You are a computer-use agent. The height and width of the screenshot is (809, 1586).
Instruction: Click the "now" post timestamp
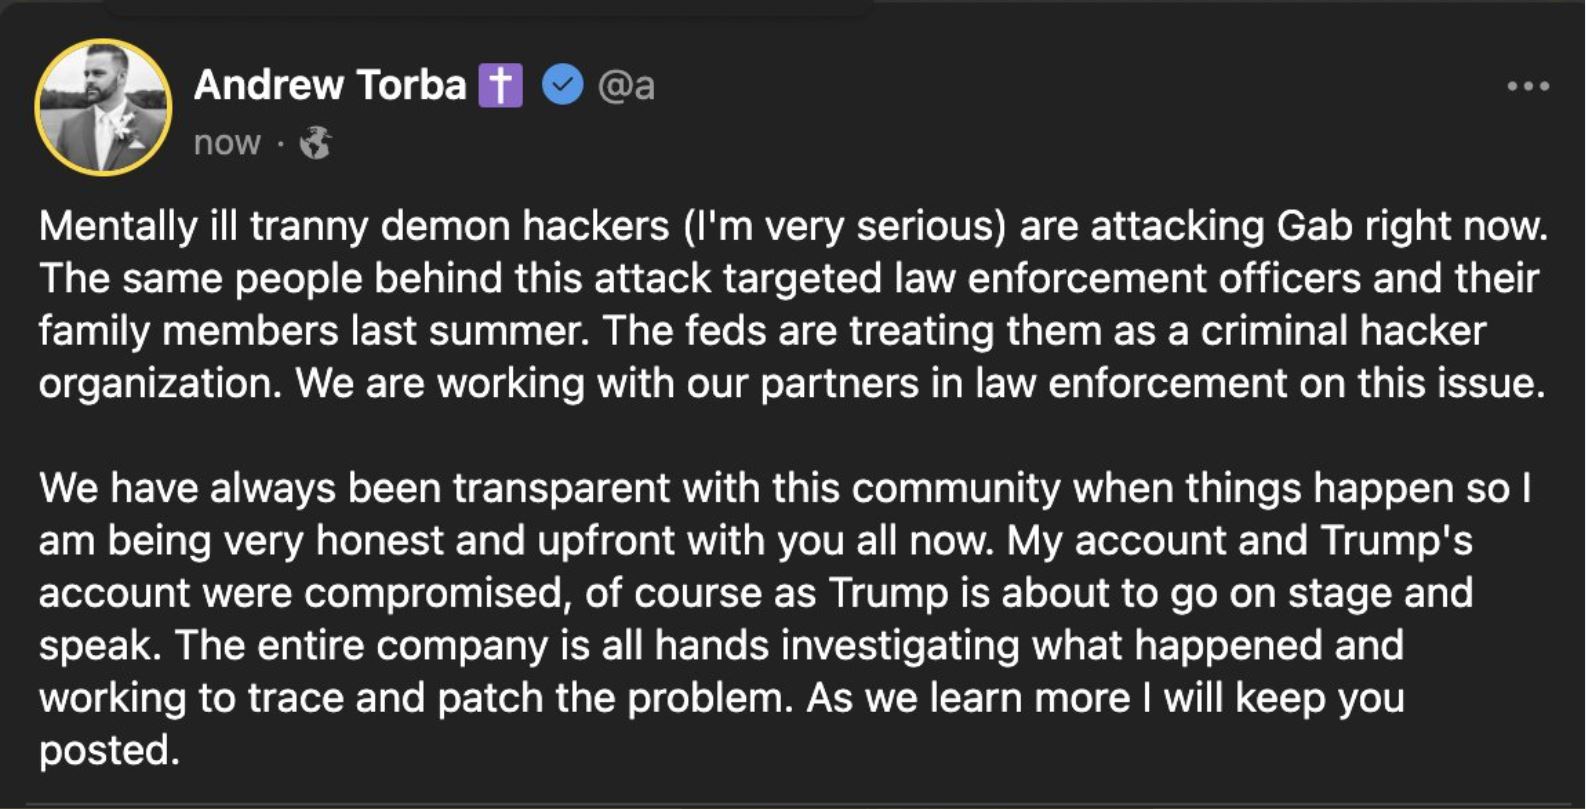227,143
